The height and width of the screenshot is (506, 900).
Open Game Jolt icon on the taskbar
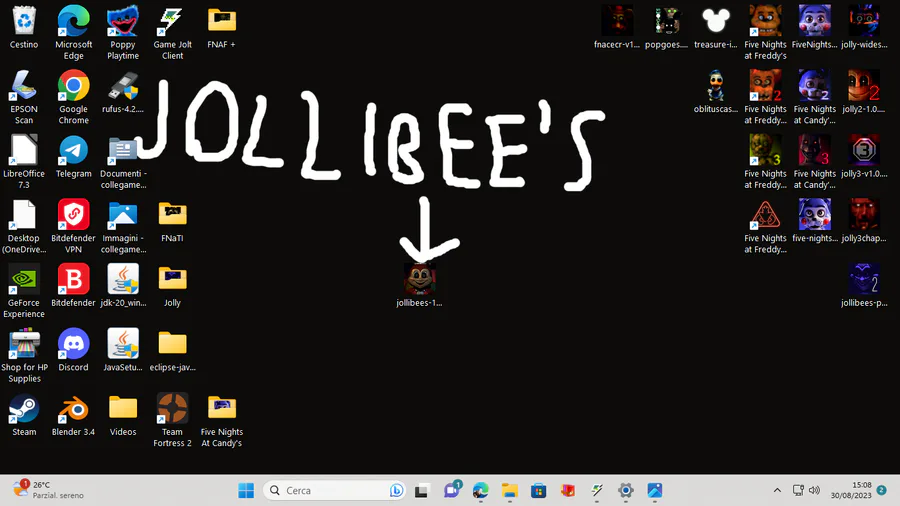point(597,491)
